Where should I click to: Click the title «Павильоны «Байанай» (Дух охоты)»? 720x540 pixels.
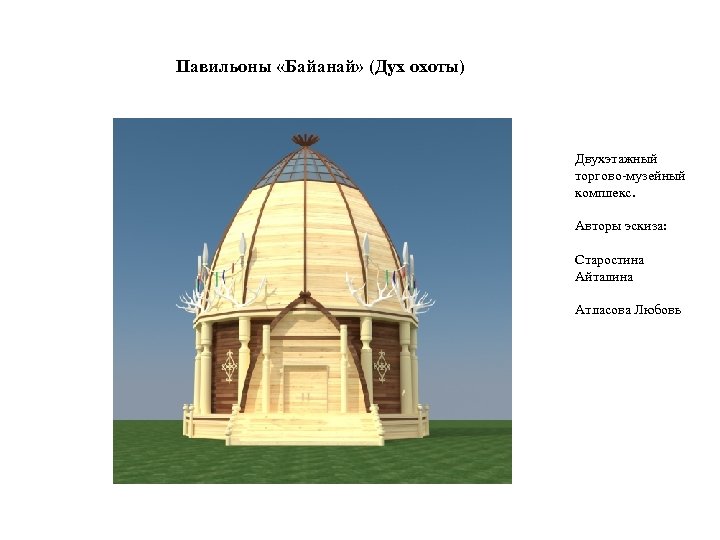pyautogui.click(x=320, y=67)
